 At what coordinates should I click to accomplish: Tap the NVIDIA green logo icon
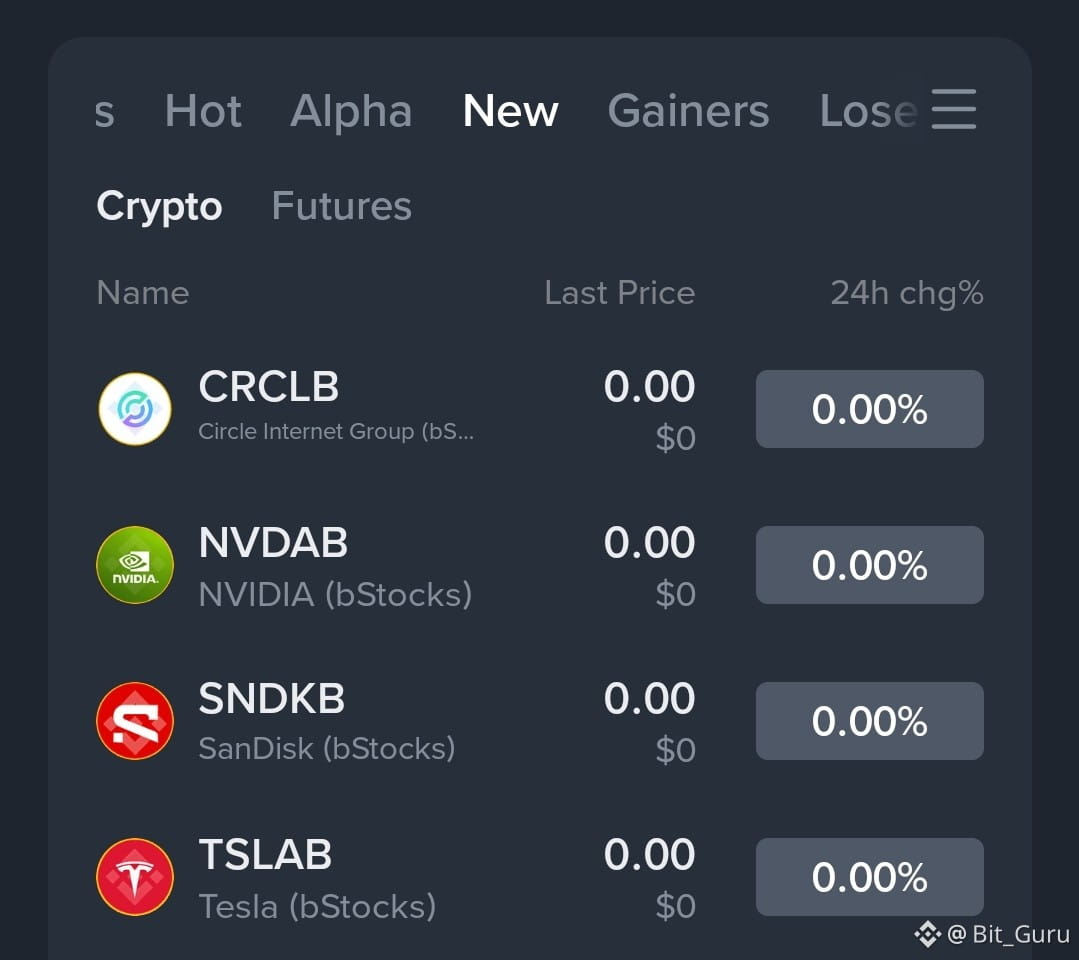[x=135, y=565]
